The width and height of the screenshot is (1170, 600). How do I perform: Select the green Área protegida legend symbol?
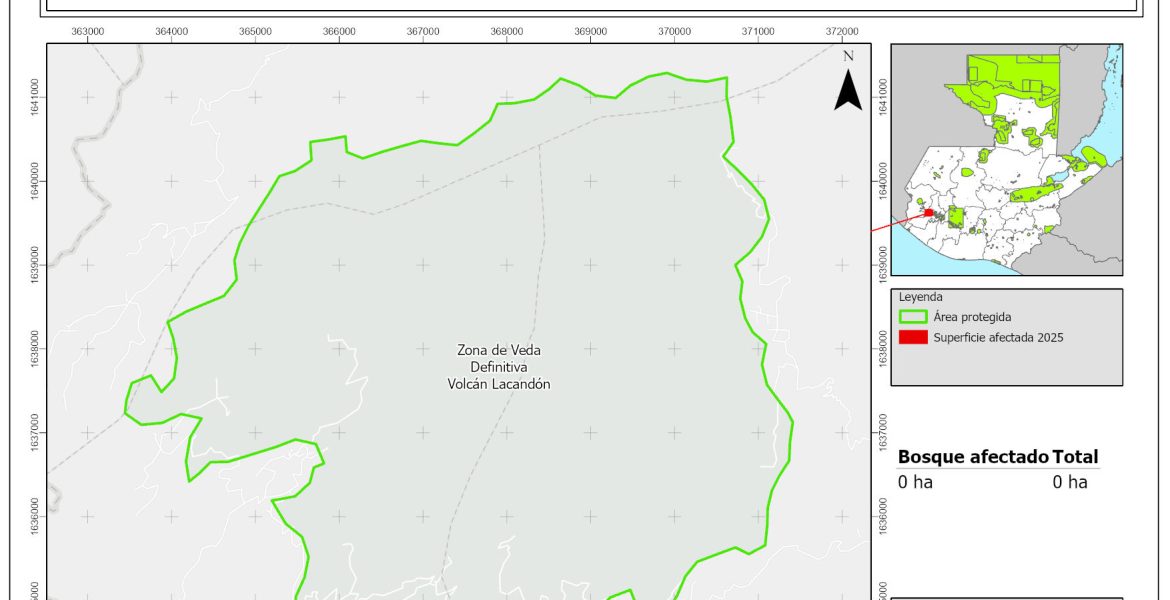pos(912,317)
